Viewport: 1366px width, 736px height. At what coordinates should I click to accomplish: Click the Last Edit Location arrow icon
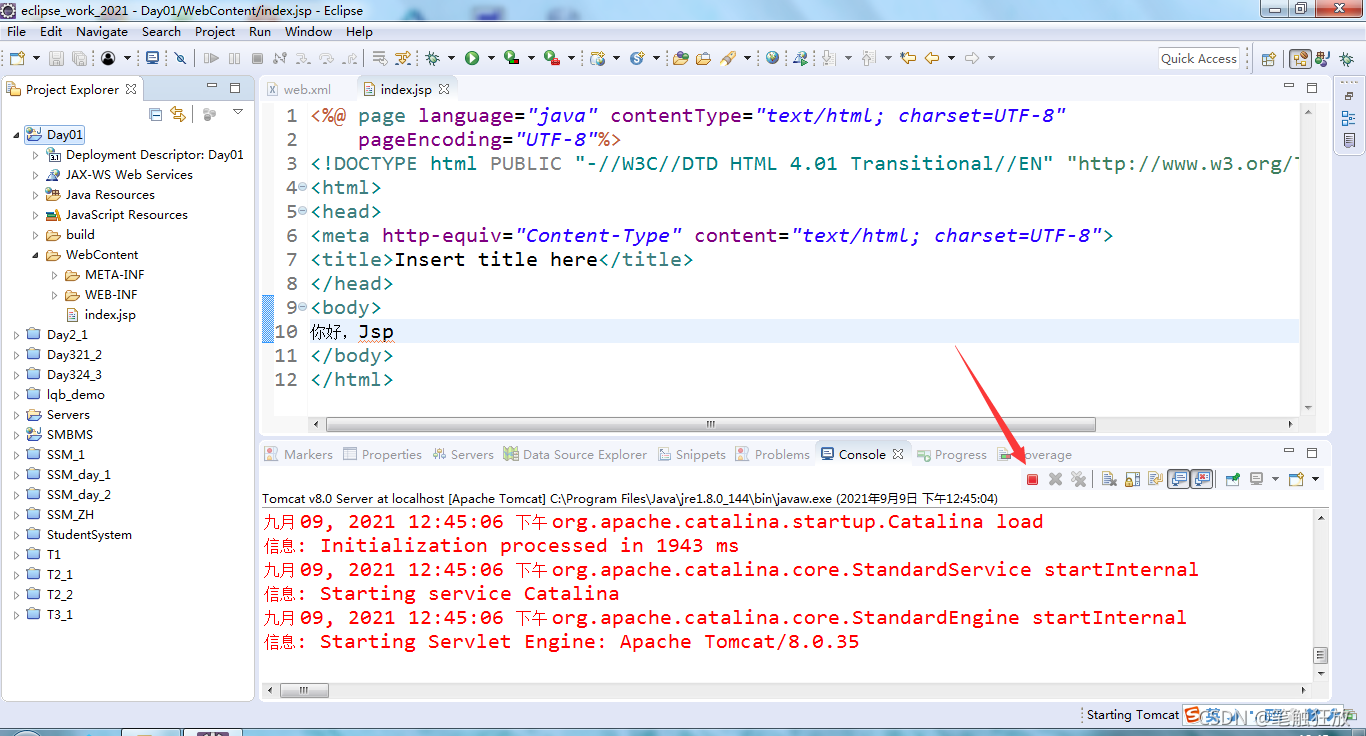[907, 59]
